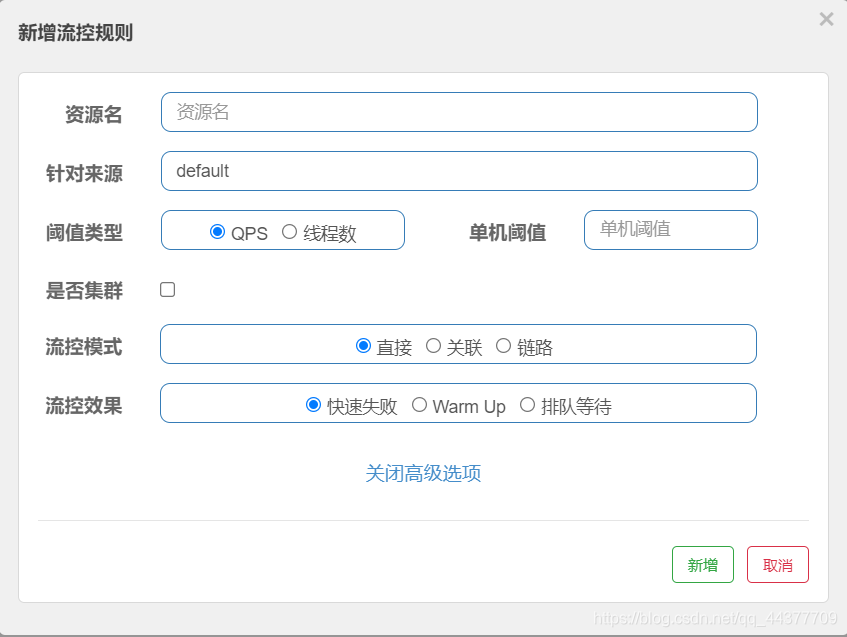This screenshot has width=847, height=637.
Task: Click the 单机阈值 label text
Action: pos(507,232)
